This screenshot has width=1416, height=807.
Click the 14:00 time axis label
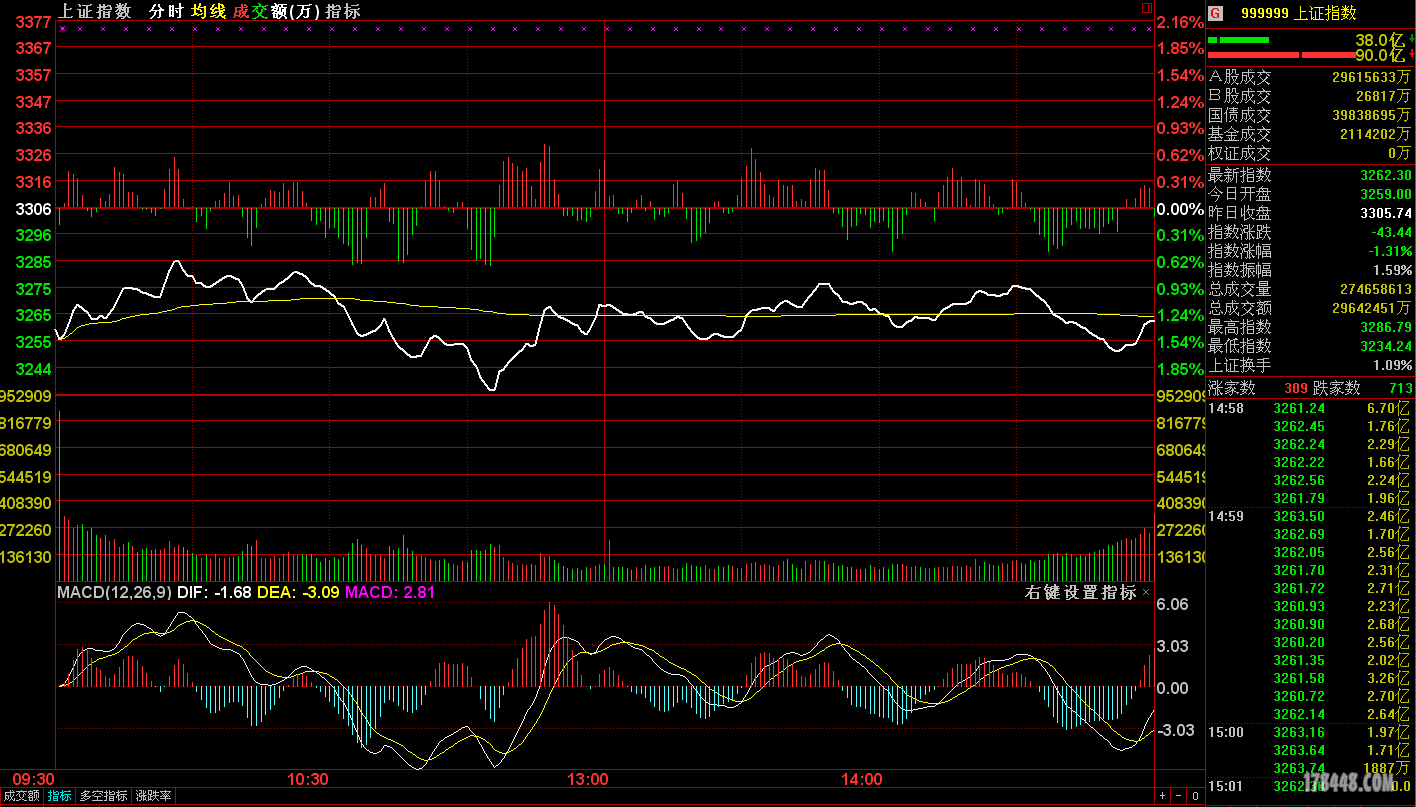tap(862, 780)
